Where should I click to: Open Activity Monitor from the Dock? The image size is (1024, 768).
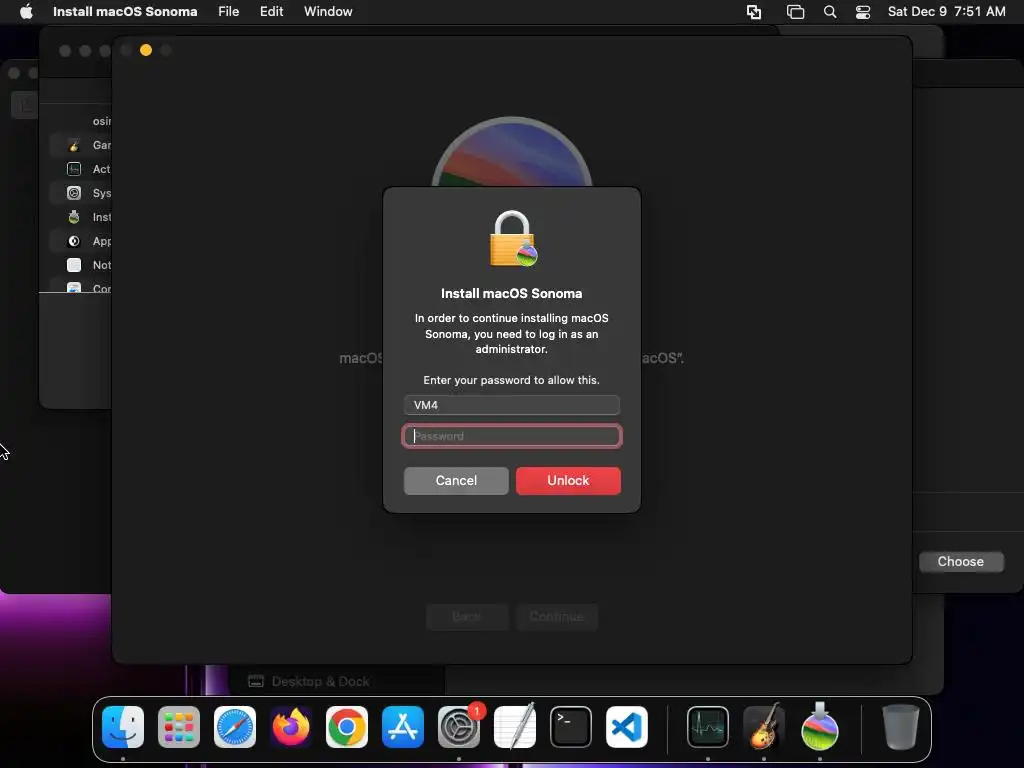click(708, 727)
